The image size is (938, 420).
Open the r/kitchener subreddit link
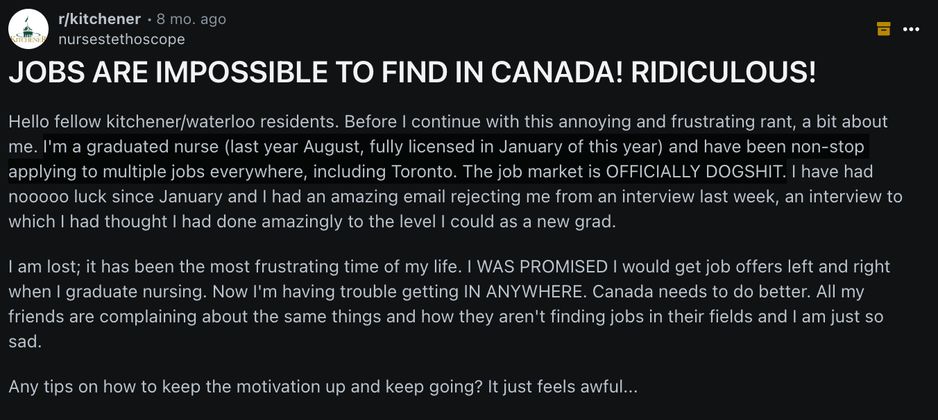(x=99, y=19)
